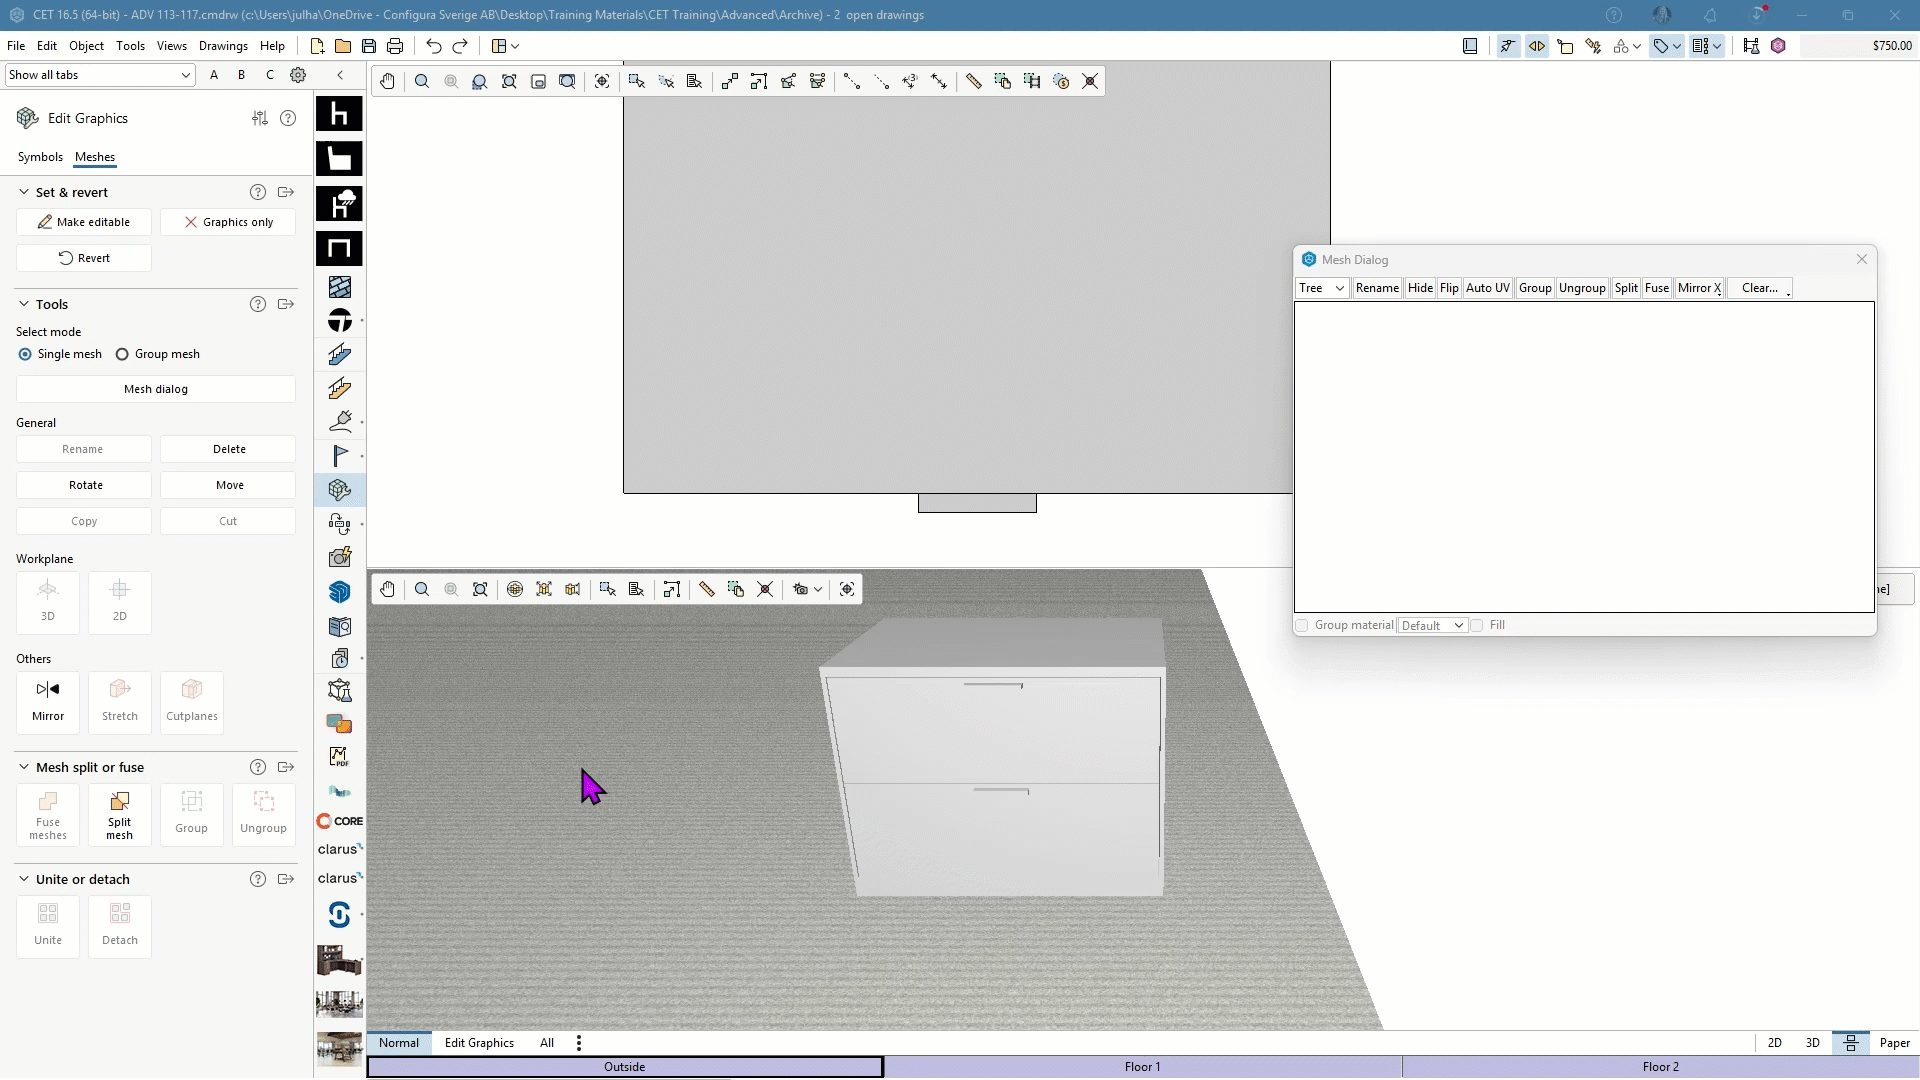Click select rectangle tool in 2D toolbar
Screen dimensions: 1920x1080
click(636, 81)
